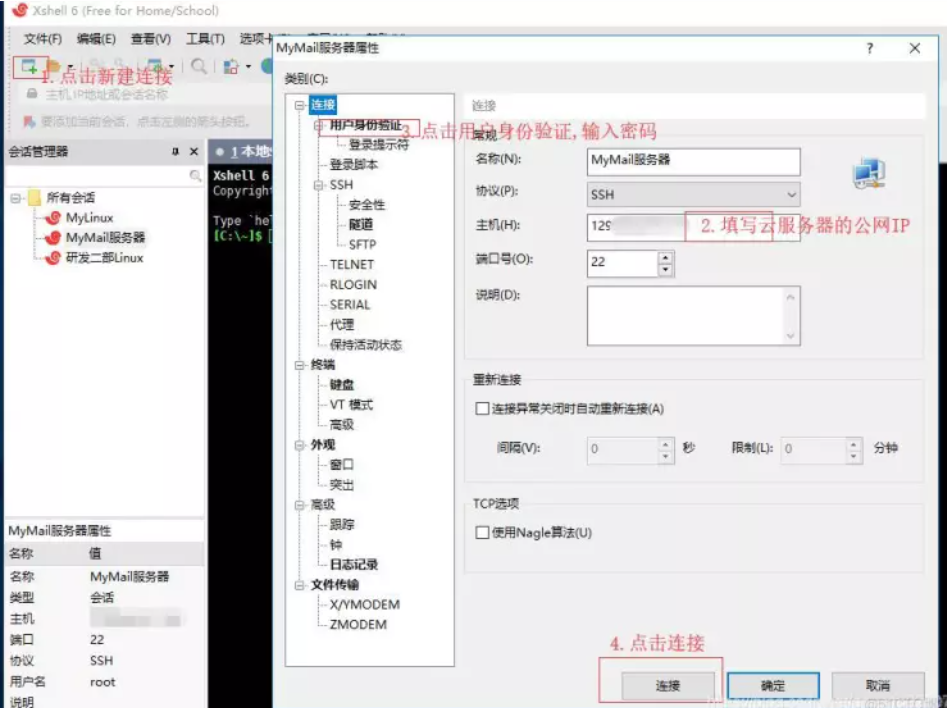Viewport: 947px width, 708px height.
Task: Click the 说明(D) text area
Action: [693, 316]
